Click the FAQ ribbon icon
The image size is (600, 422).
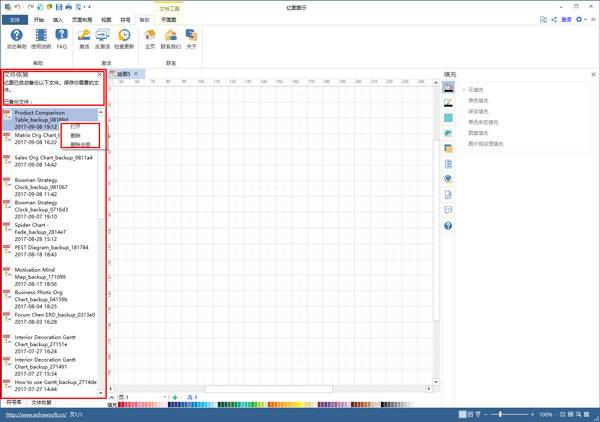tap(62, 39)
